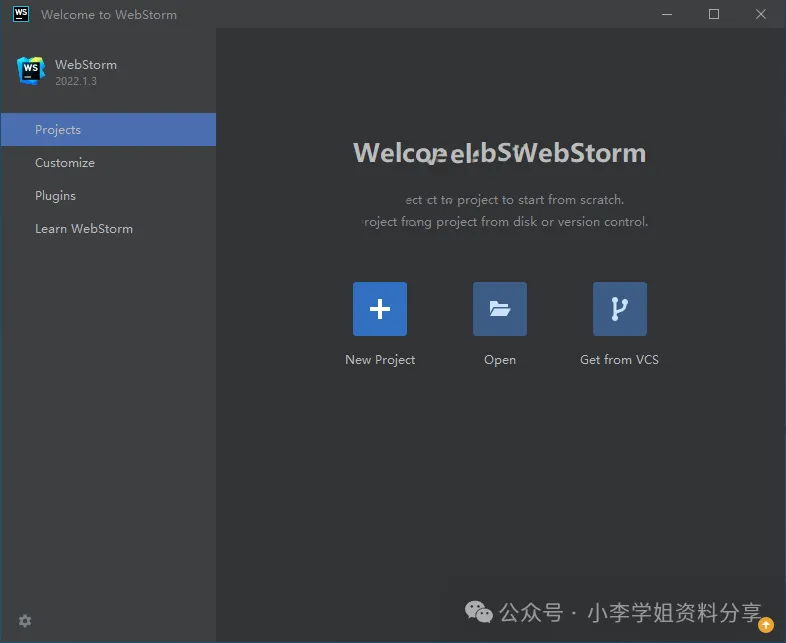
Task: Open the Plugins tab
Action: coord(108,195)
